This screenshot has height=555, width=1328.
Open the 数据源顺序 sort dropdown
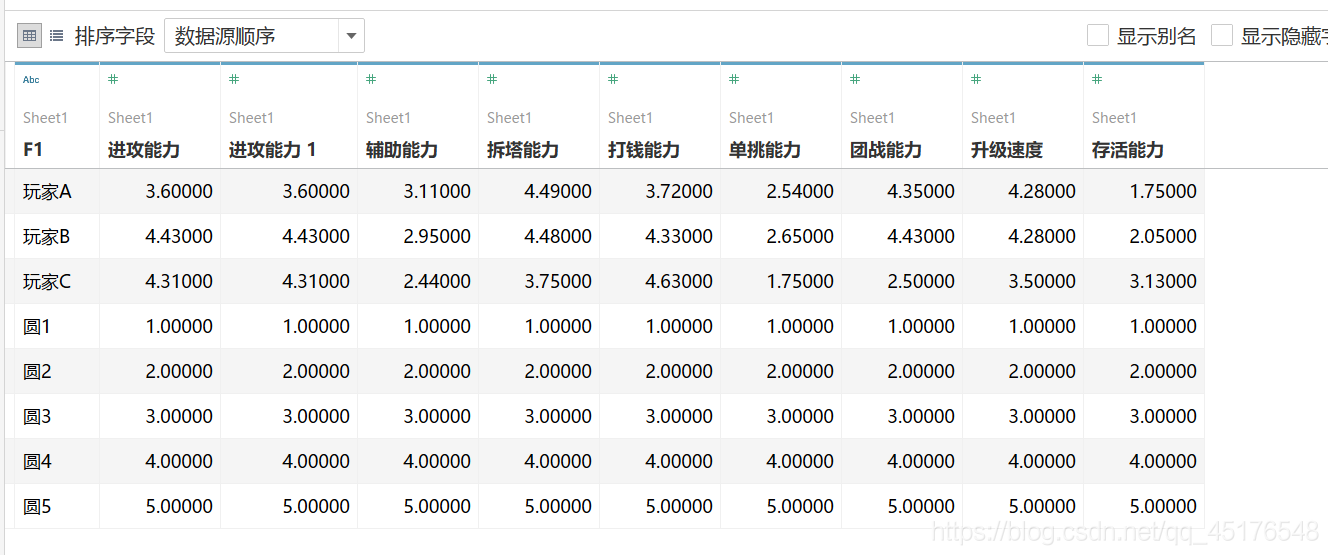click(x=264, y=36)
